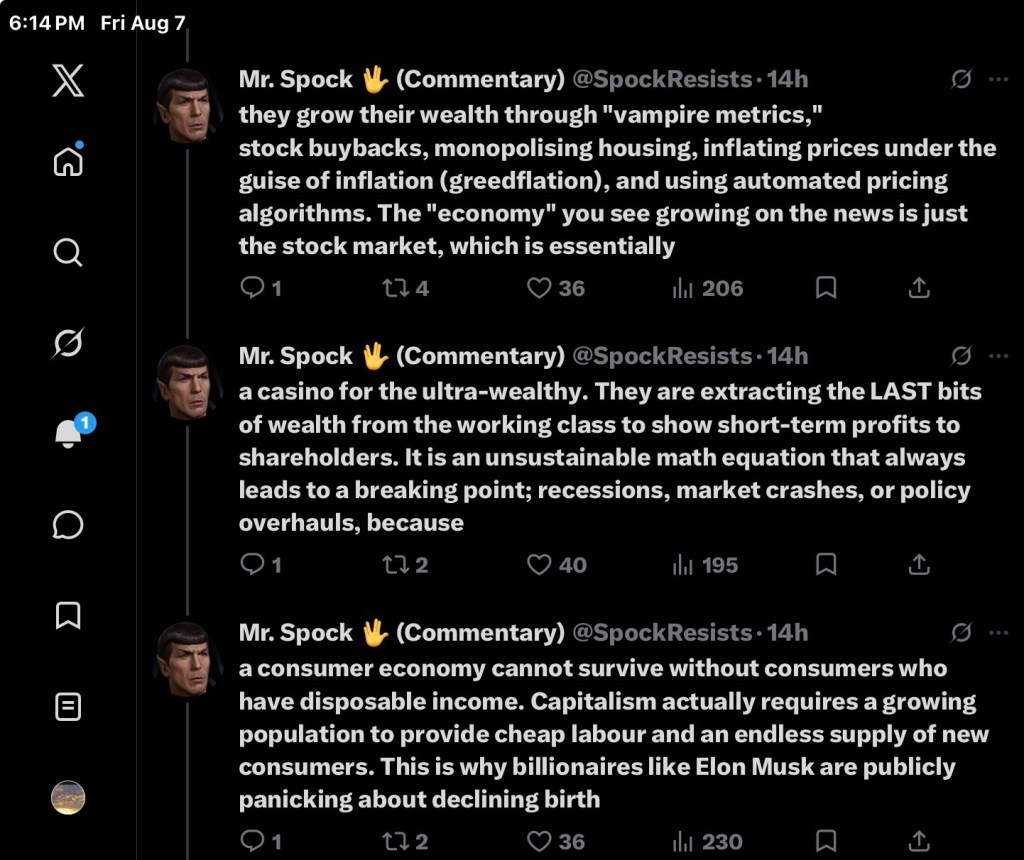Open Search from the sidebar
The width and height of the screenshot is (1024, 860).
(68, 252)
